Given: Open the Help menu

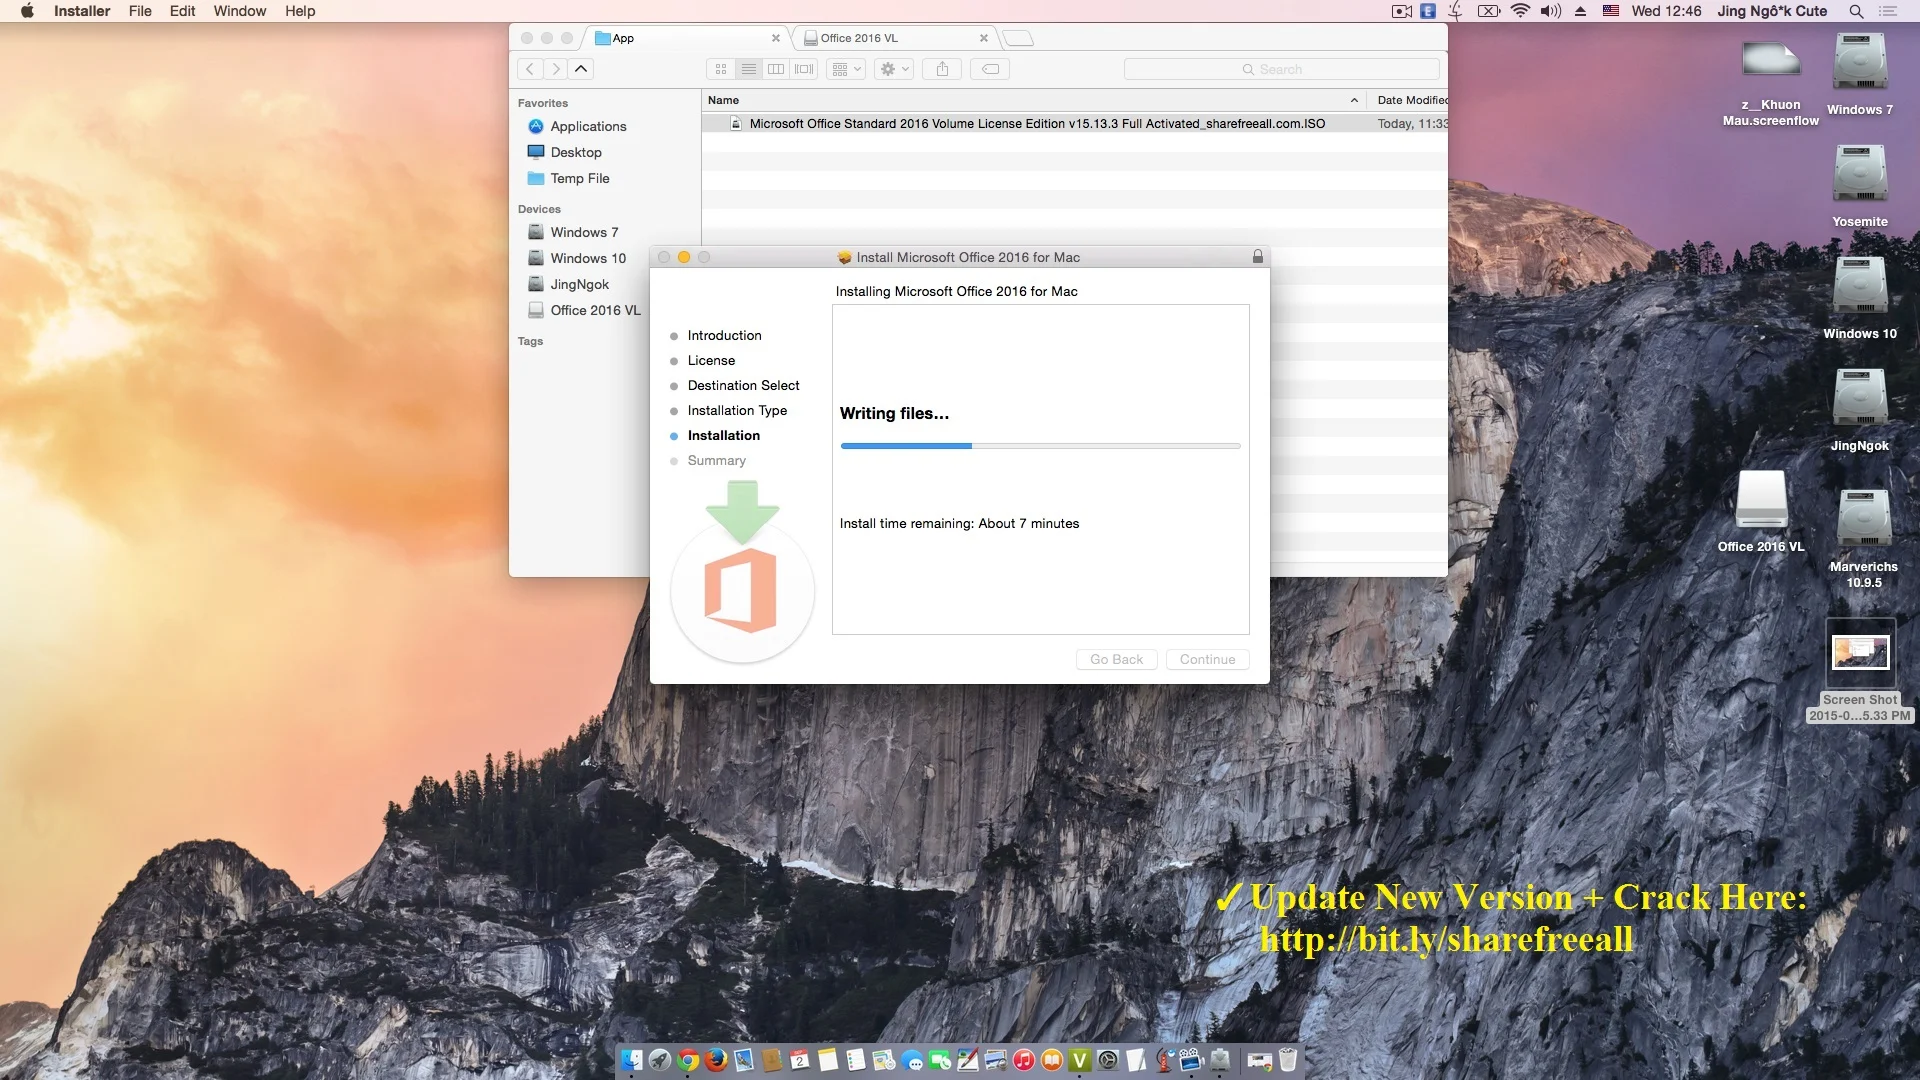Looking at the screenshot, I should [300, 11].
